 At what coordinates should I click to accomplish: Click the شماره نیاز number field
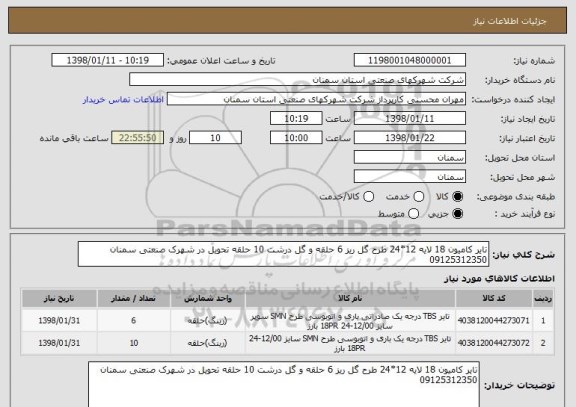click(410, 60)
